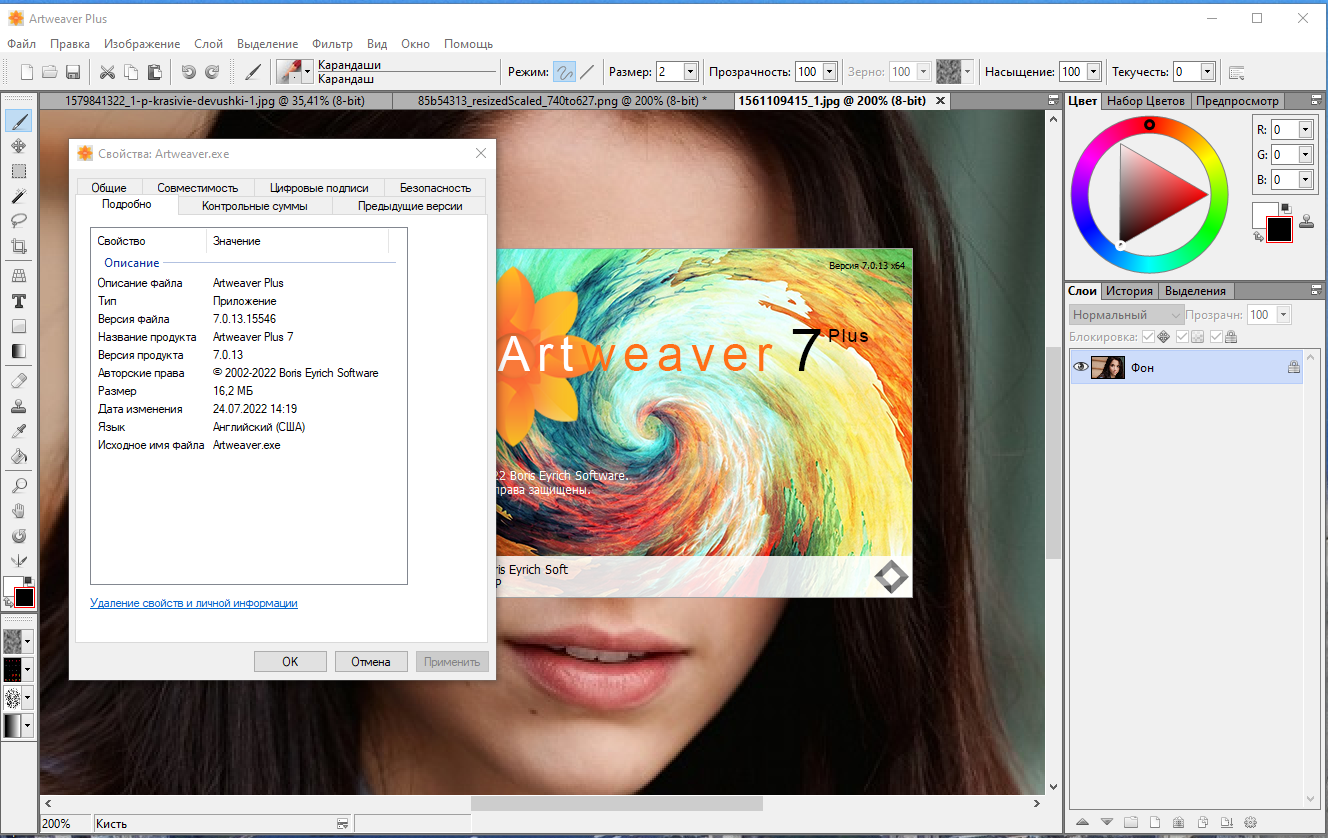Open the Нормальный blend mode dropdown
The image size is (1328, 838).
pos(1126,315)
